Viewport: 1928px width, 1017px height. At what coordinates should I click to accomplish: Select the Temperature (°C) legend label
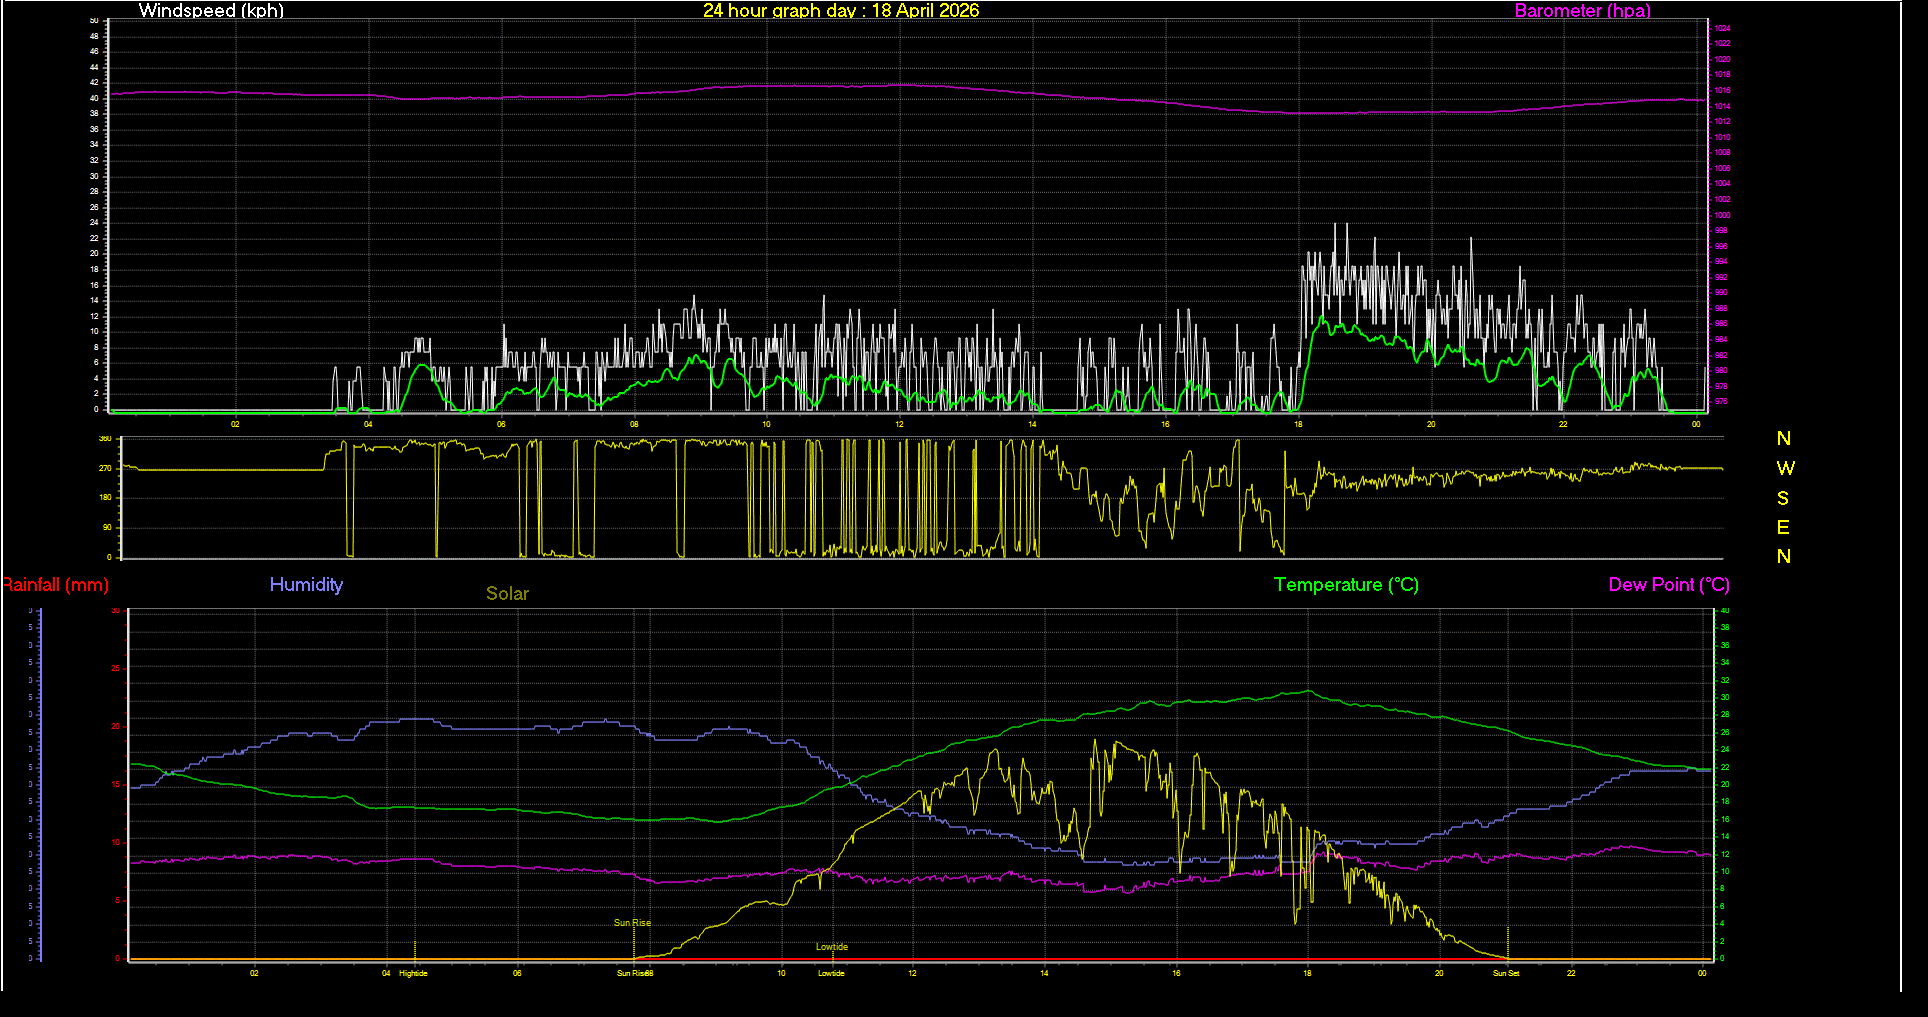pos(1346,585)
